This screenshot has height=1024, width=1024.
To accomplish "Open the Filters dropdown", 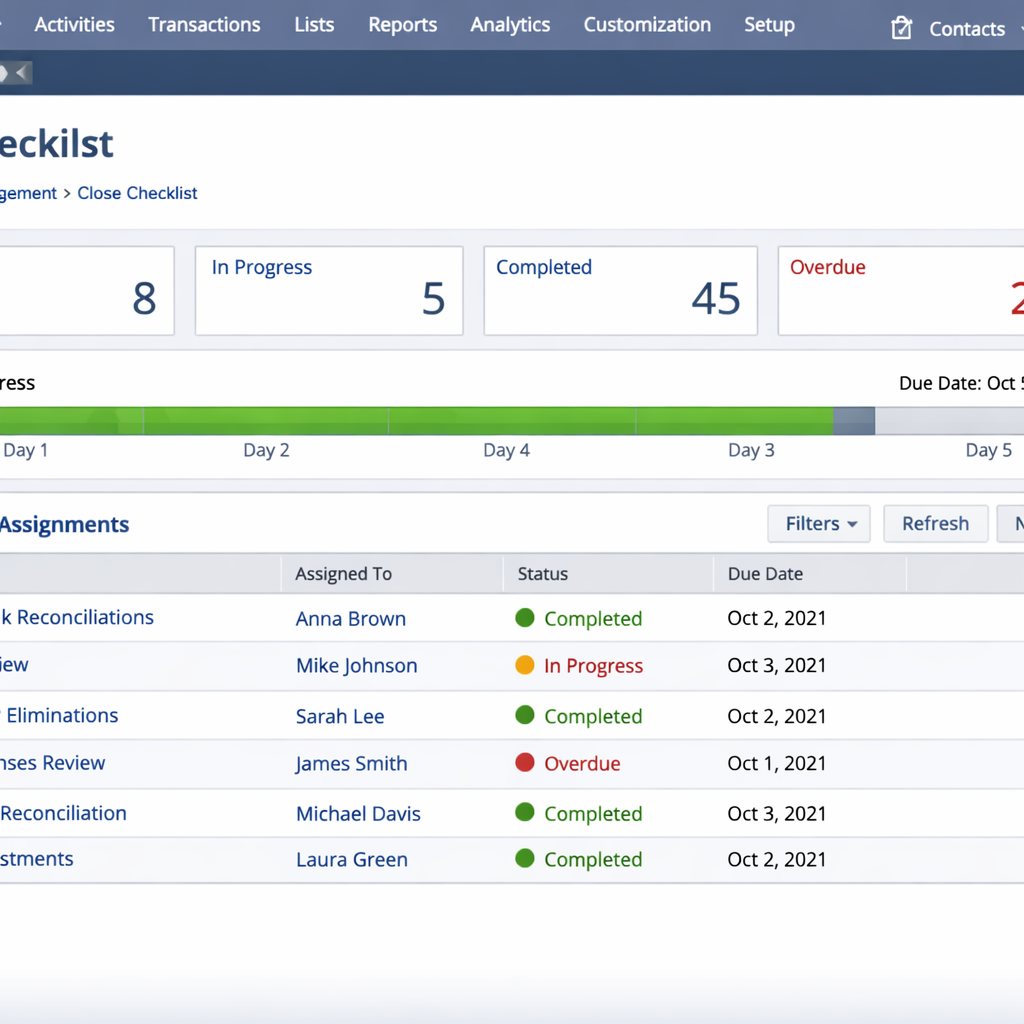I will pos(819,524).
